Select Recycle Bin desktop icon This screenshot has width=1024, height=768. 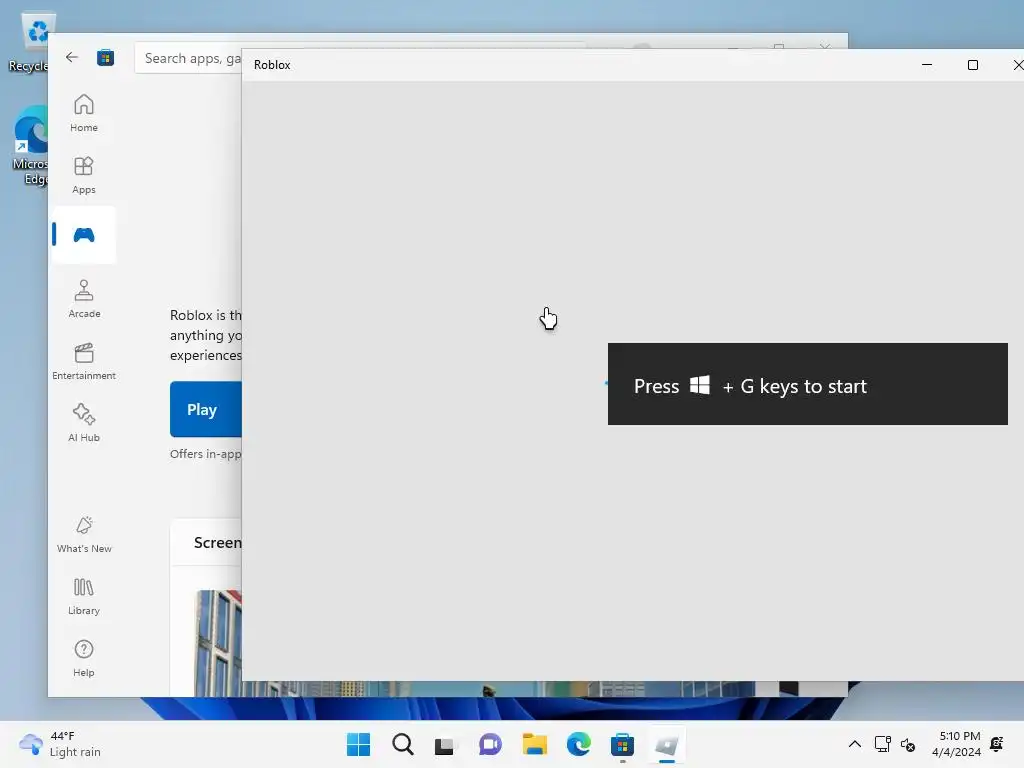[29, 43]
